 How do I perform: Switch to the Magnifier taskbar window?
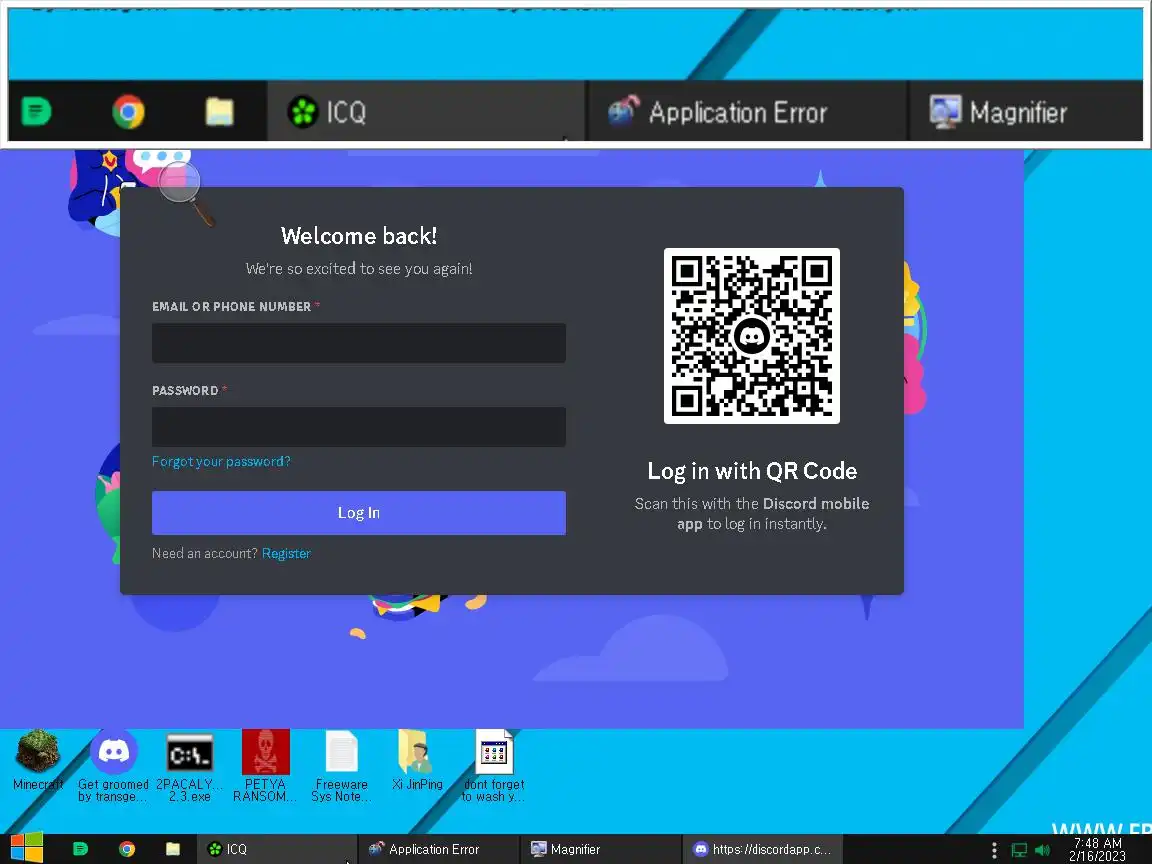(x=600, y=849)
